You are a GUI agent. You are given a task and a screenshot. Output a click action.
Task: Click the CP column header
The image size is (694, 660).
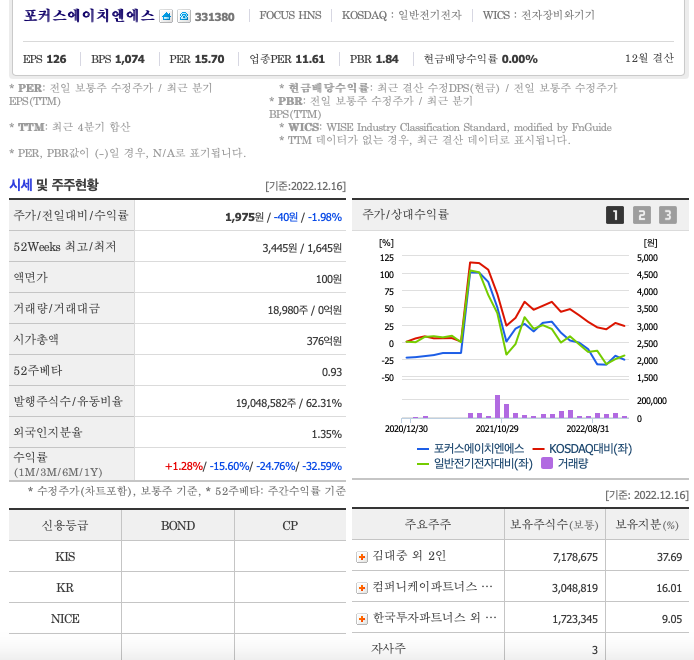(x=290, y=525)
